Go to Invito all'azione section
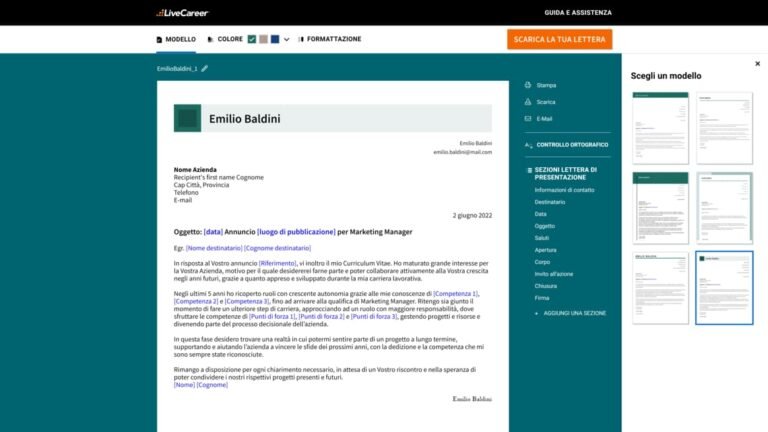The image size is (768, 432). pos(553,274)
